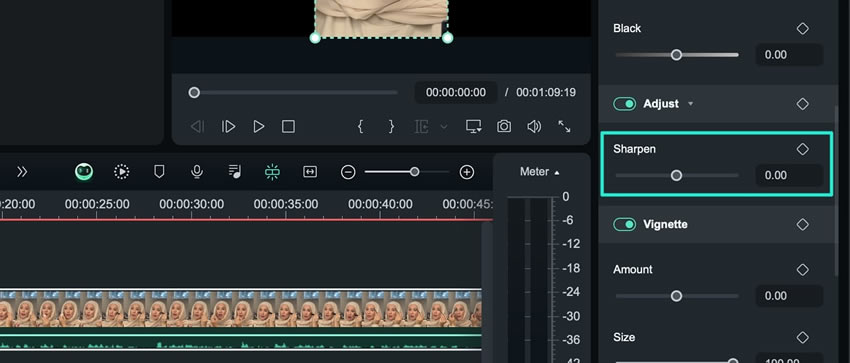Click the current timecode 00:00:00:00 field

[456, 93]
